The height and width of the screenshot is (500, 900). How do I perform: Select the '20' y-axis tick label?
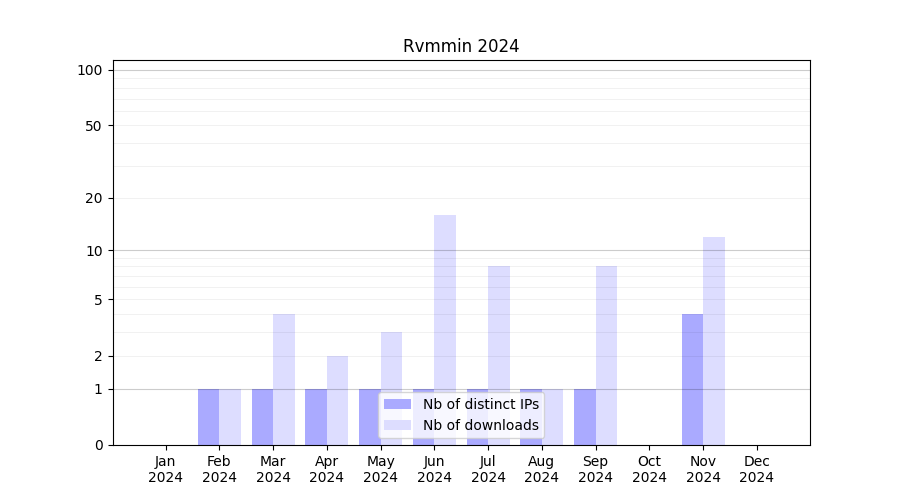point(94,198)
